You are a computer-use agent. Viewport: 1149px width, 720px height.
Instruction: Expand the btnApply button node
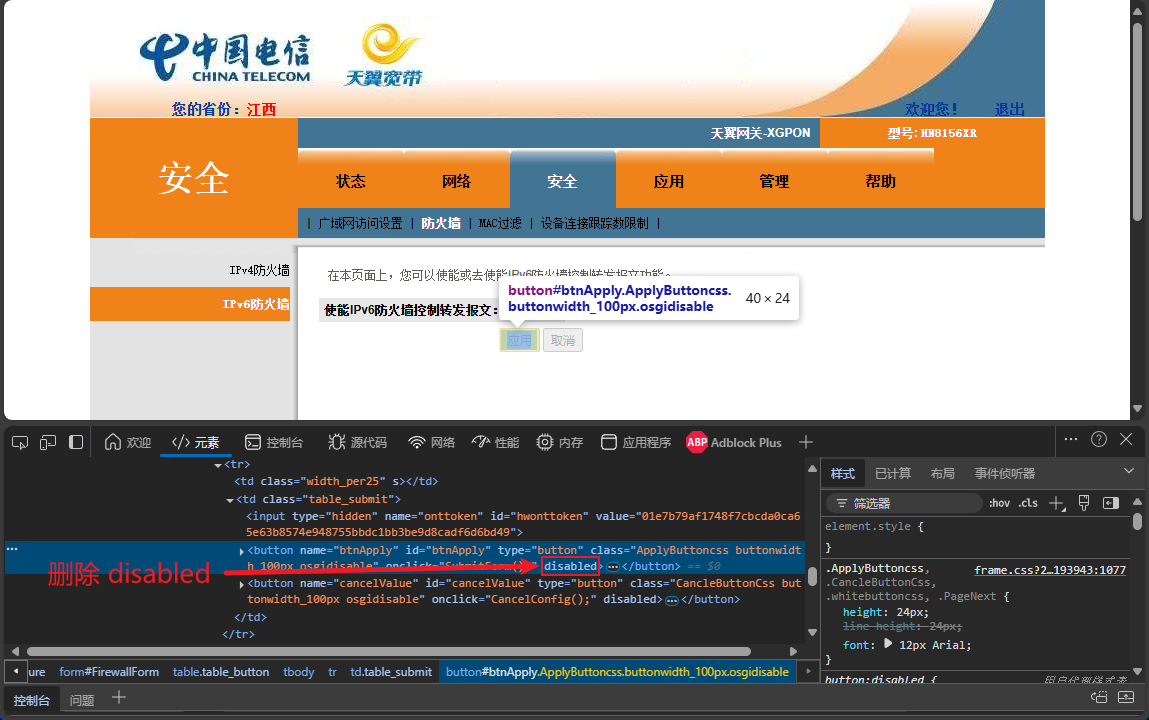point(241,551)
